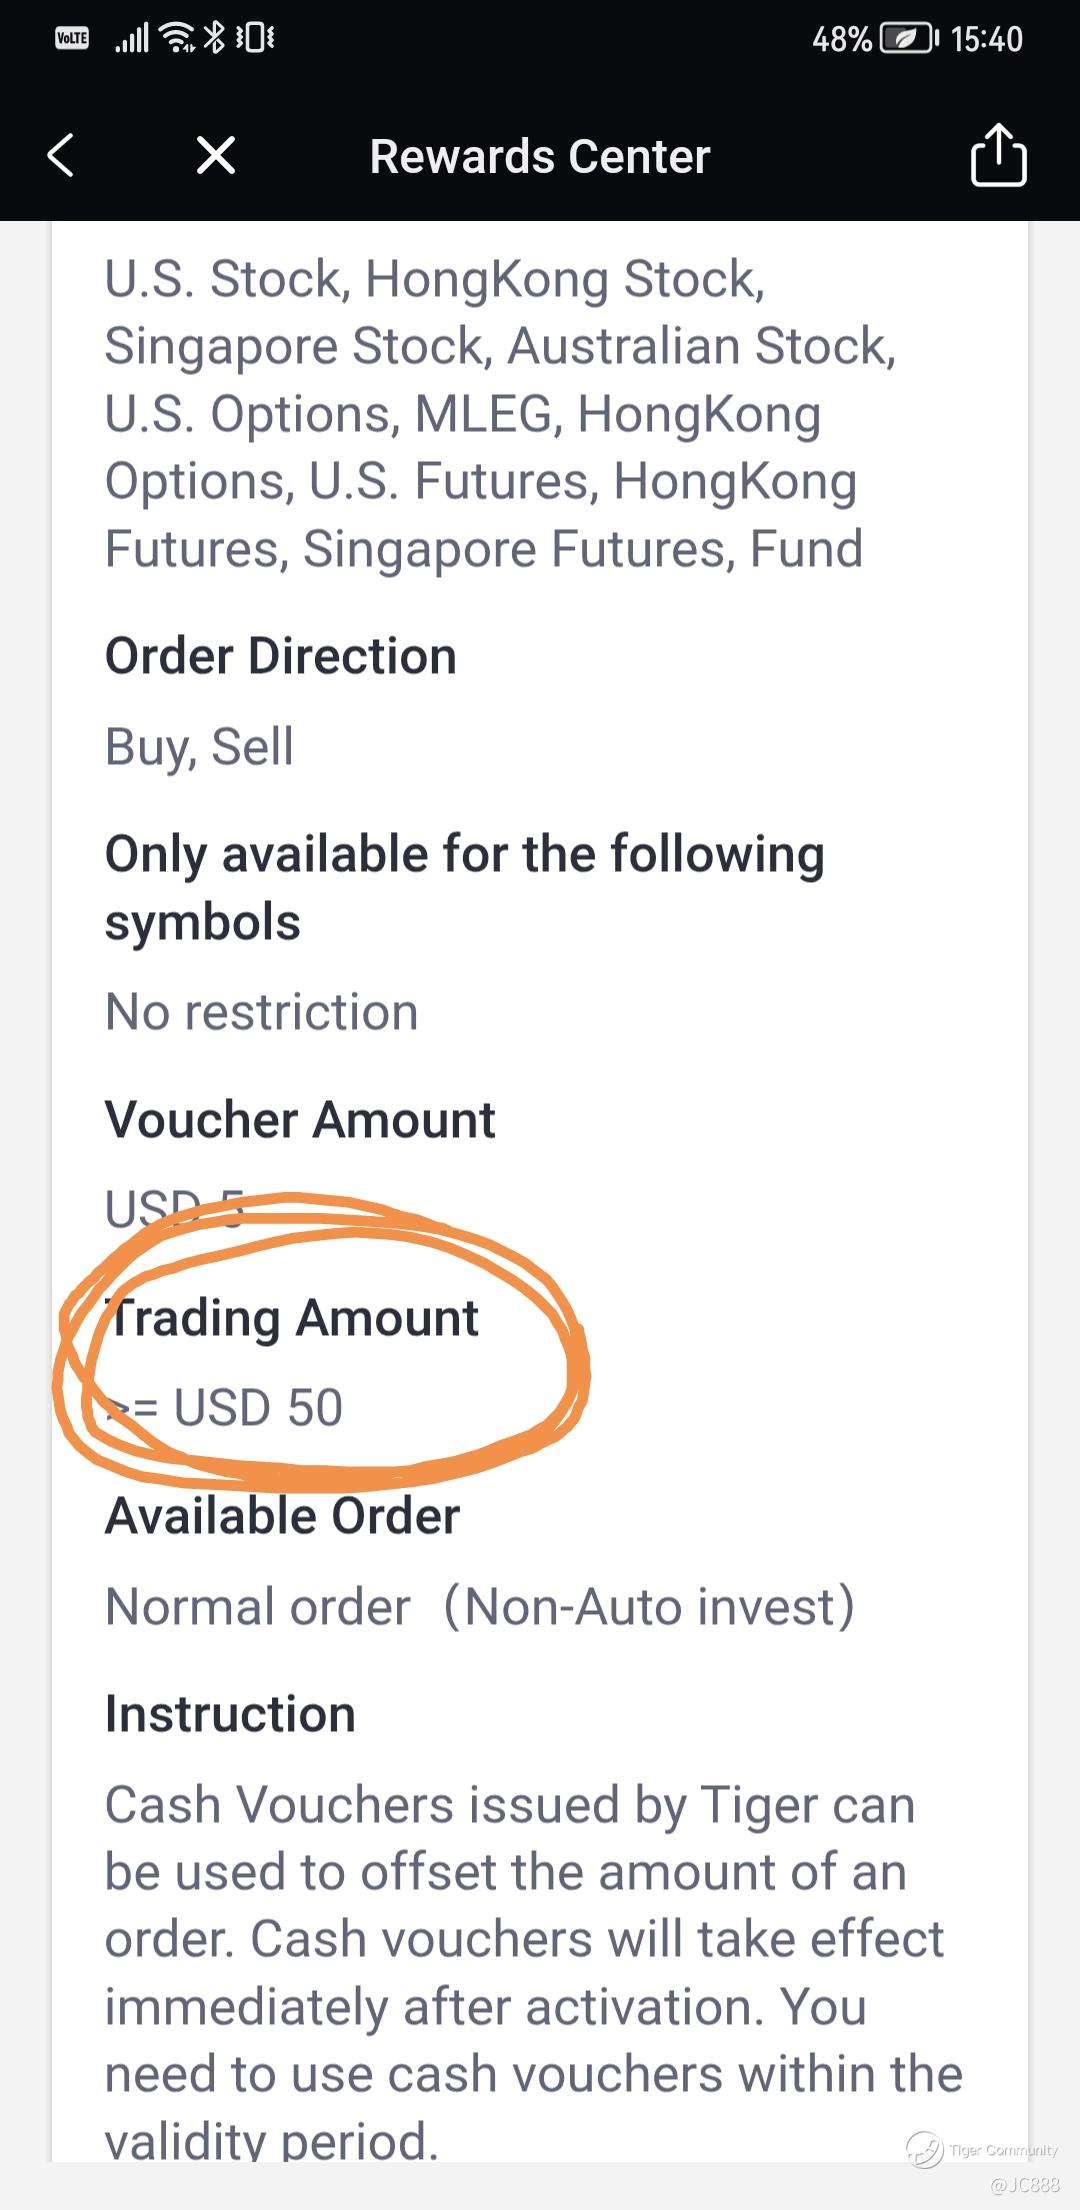Tap the cellular signal bars icon
1080x2210 pixels.
[x=132, y=39]
